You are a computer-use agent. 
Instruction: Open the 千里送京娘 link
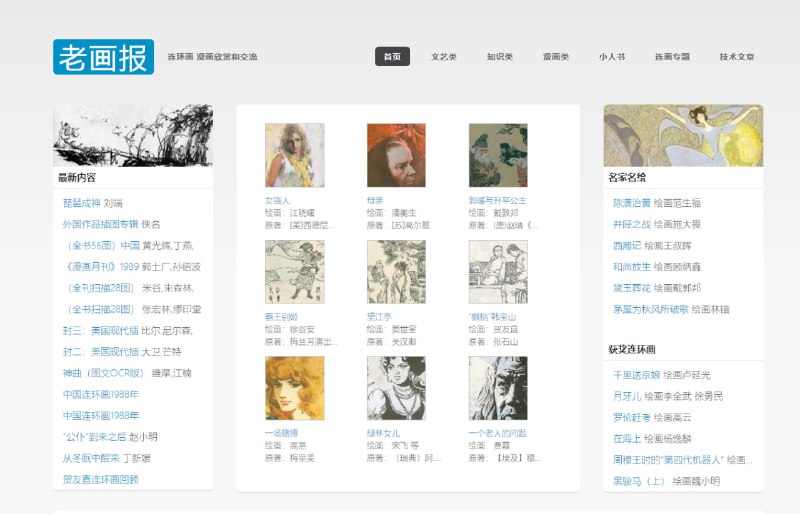point(637,375)
